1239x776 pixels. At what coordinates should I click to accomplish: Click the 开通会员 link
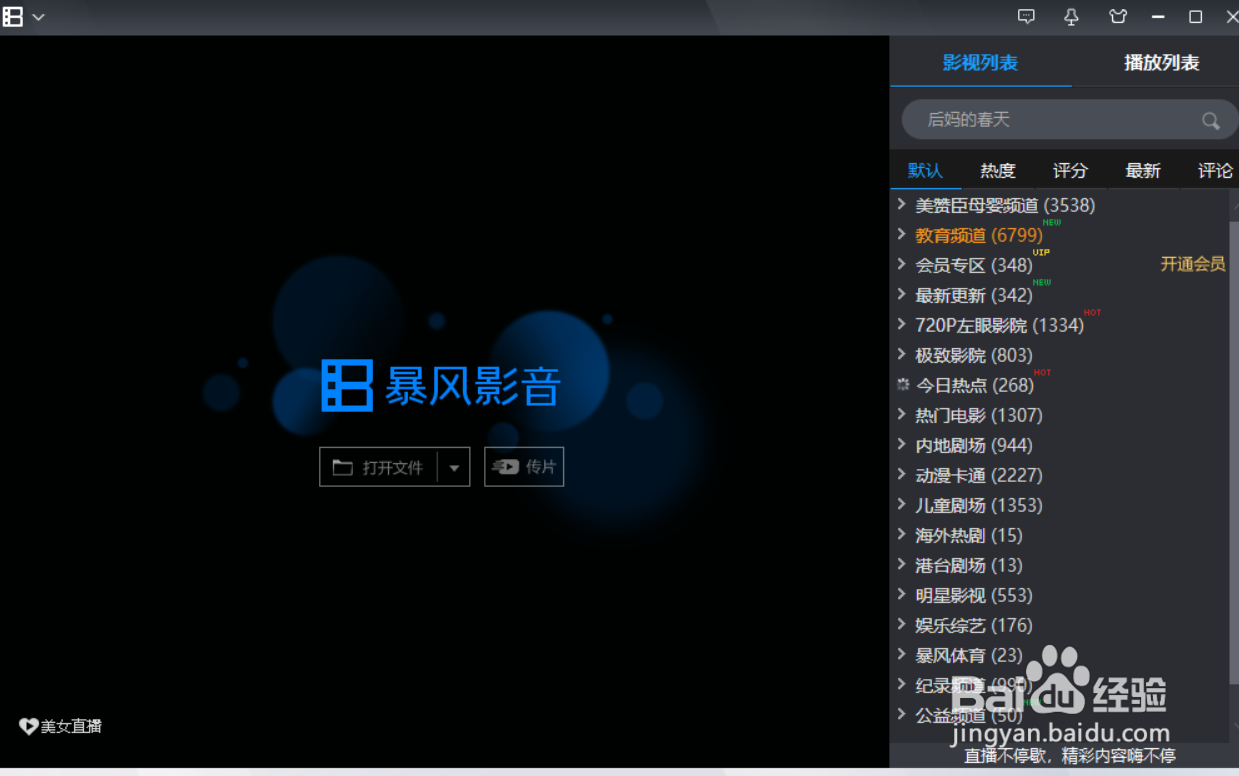click(x=1193, y=264)
